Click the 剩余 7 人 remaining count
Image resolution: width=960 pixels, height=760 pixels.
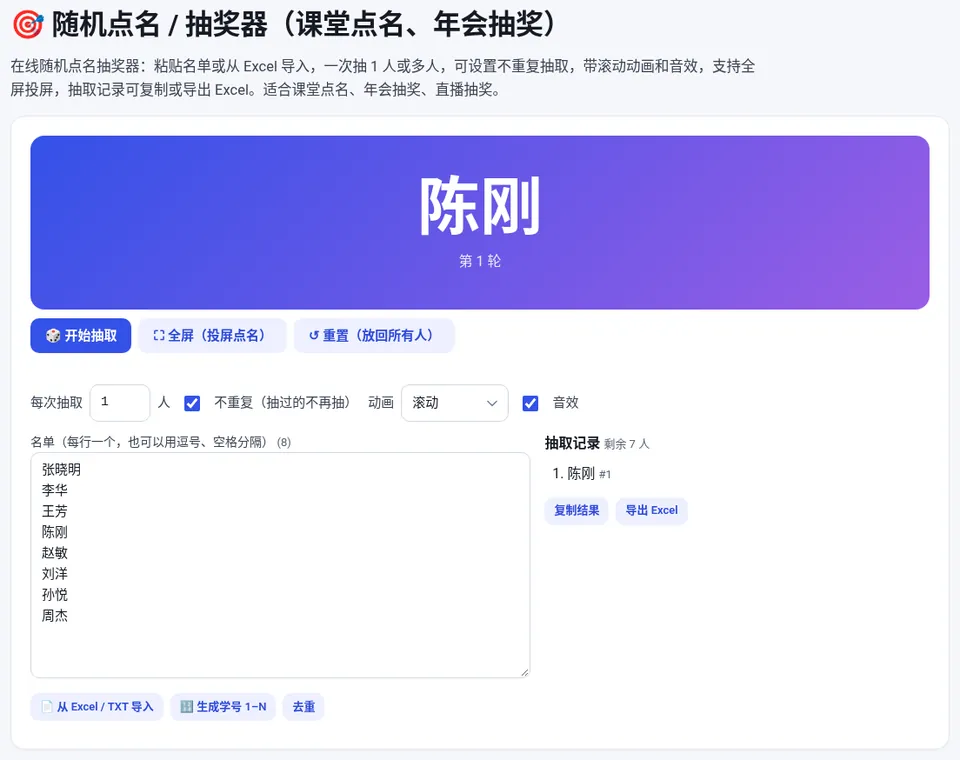click(x=626, y=444)
